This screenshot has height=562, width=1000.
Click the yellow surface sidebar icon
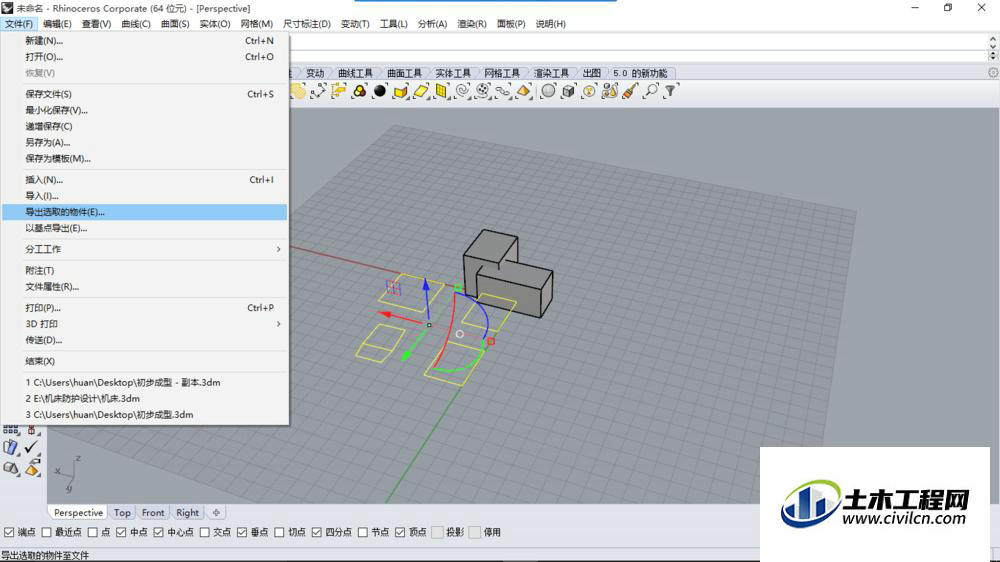[31, 468]
